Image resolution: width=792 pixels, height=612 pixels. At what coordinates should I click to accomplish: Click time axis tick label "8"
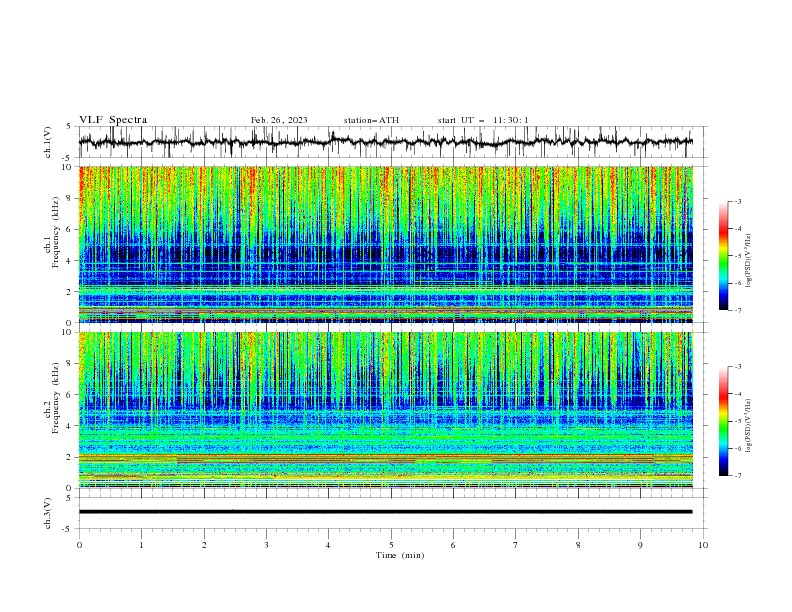click(578, 545)
